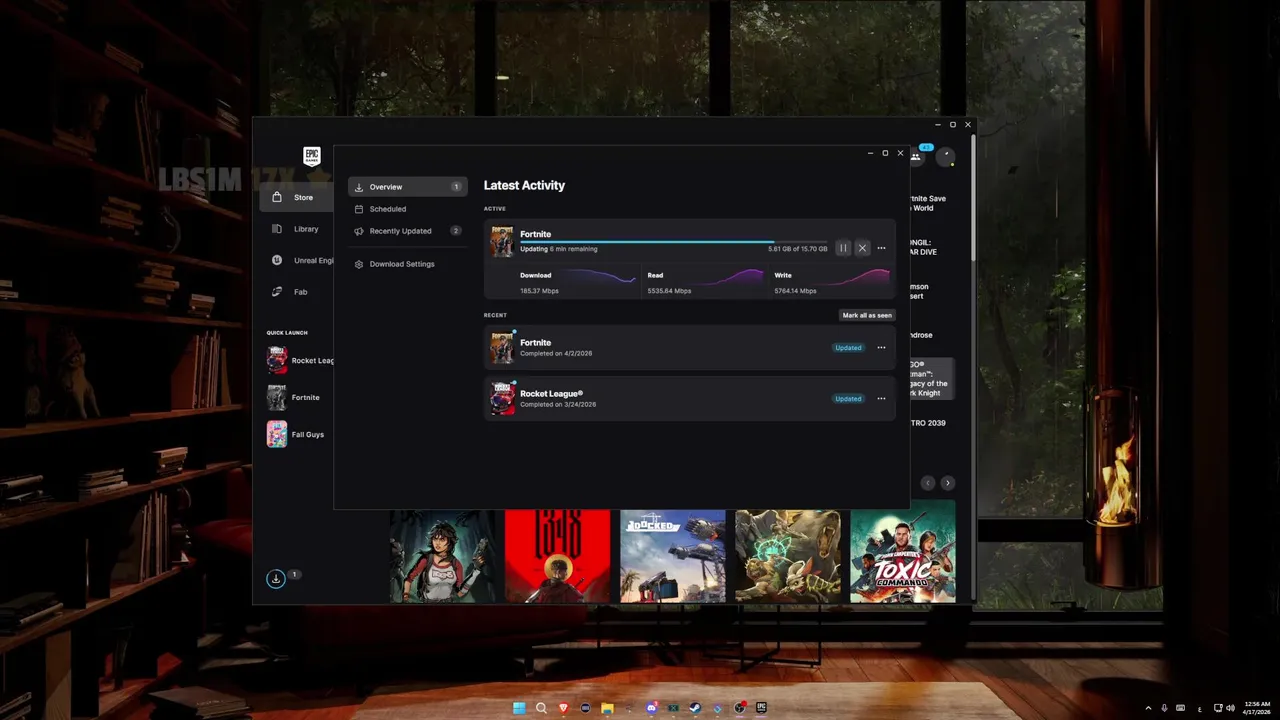The height and width of the screenshot is (720, 1280).
Task: Click the microphone tray icon
Action: coord(1164,708)
